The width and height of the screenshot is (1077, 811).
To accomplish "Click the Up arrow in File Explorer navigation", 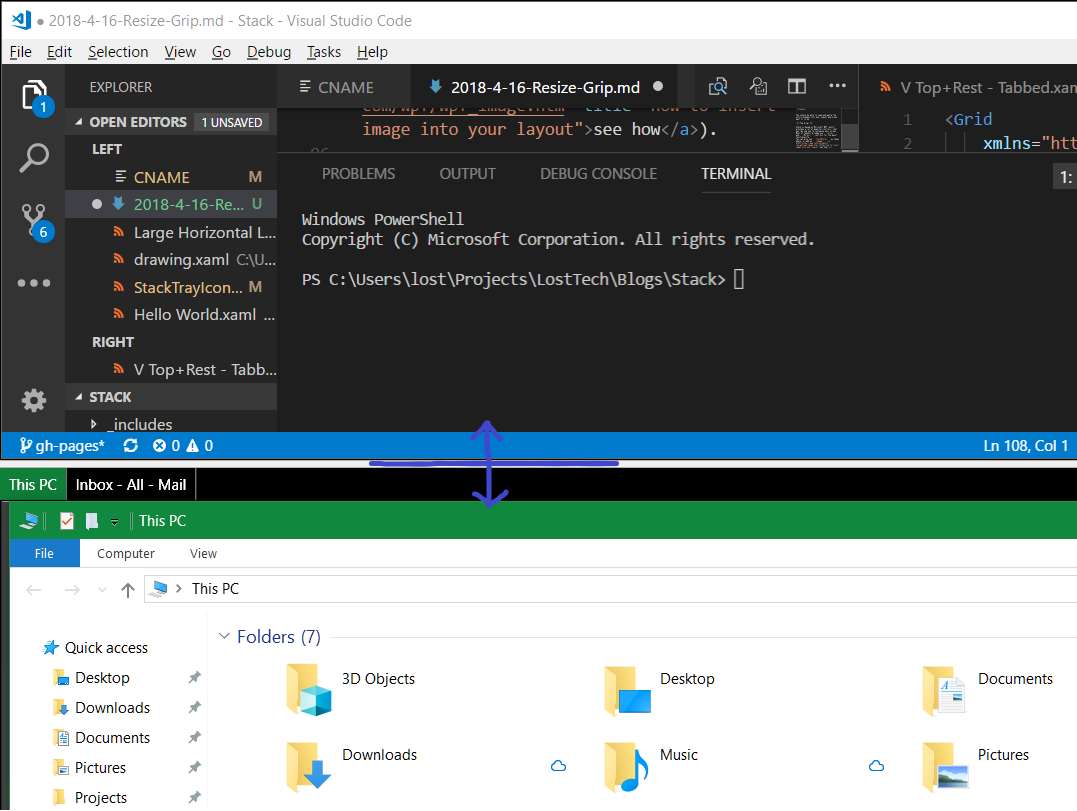I will click(x=128, y=589).
